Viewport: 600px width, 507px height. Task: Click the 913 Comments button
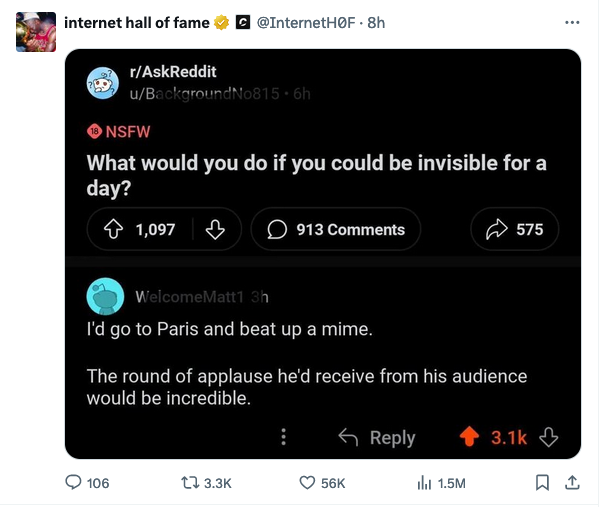coord(335,229)
